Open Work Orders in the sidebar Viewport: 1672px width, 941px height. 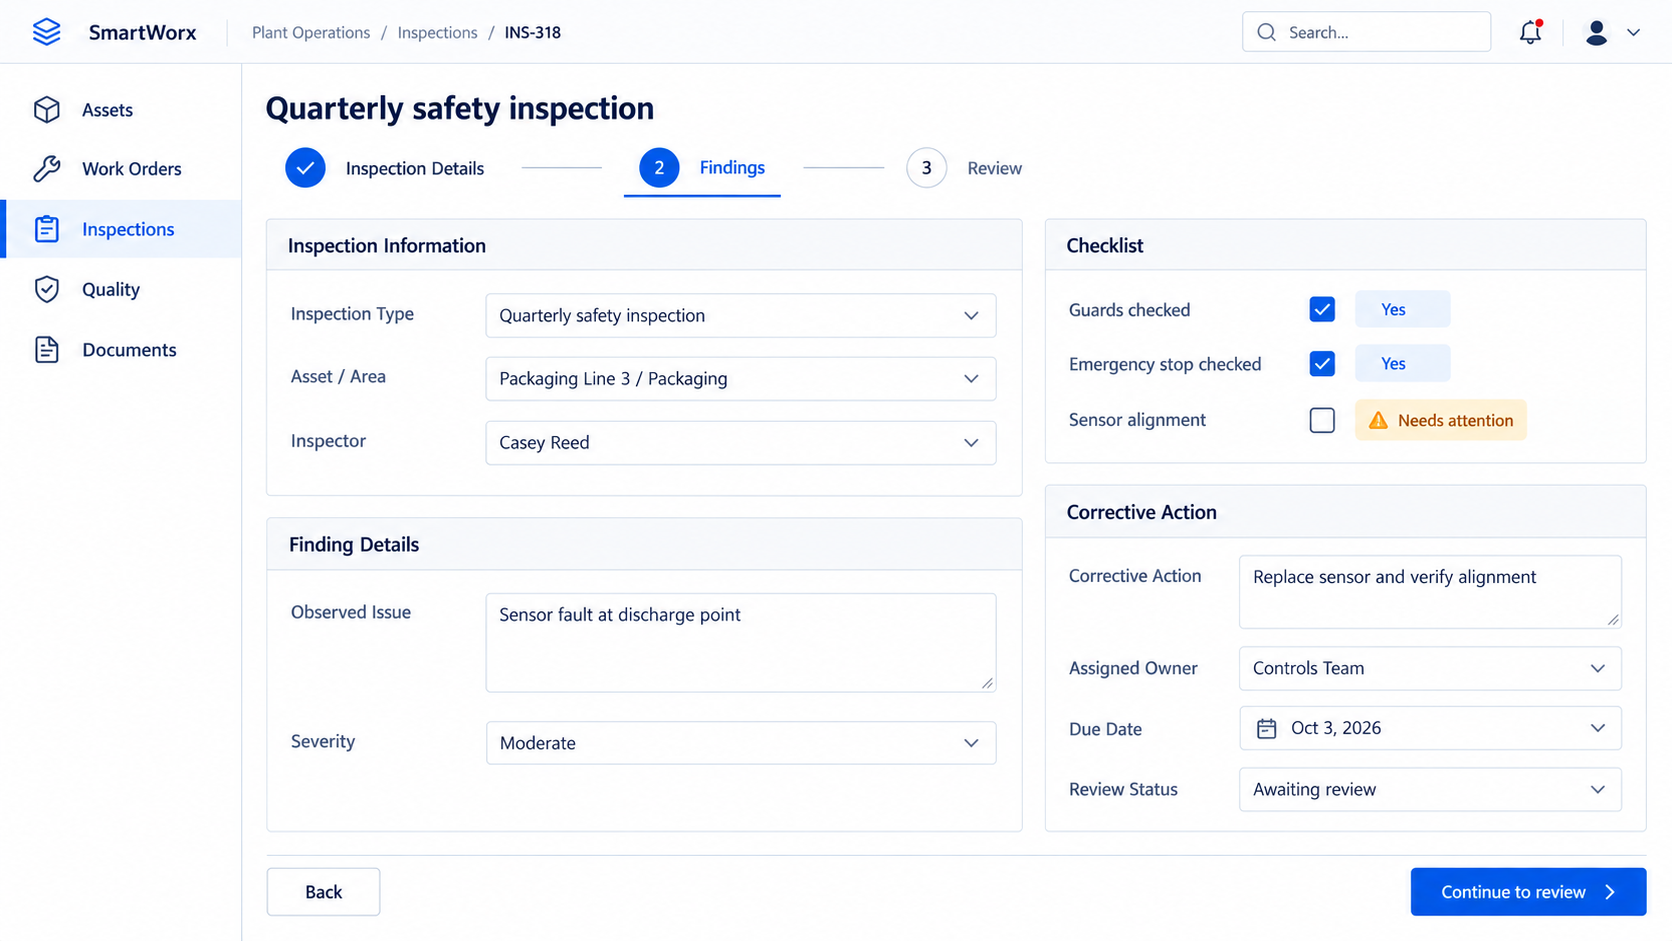click(x=121, y=169)
